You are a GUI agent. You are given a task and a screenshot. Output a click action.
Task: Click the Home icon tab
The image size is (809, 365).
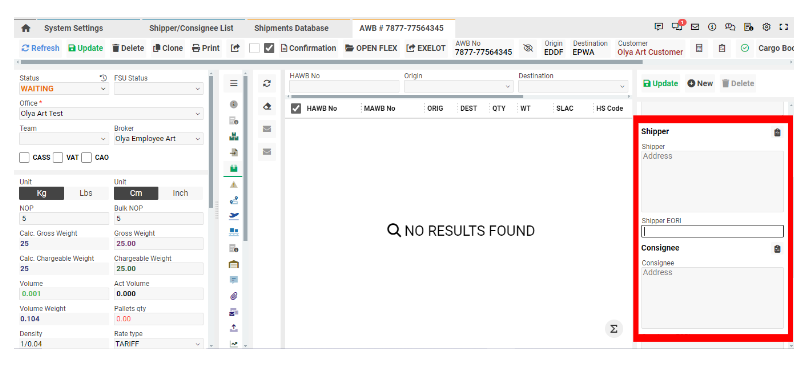[26, 28]
